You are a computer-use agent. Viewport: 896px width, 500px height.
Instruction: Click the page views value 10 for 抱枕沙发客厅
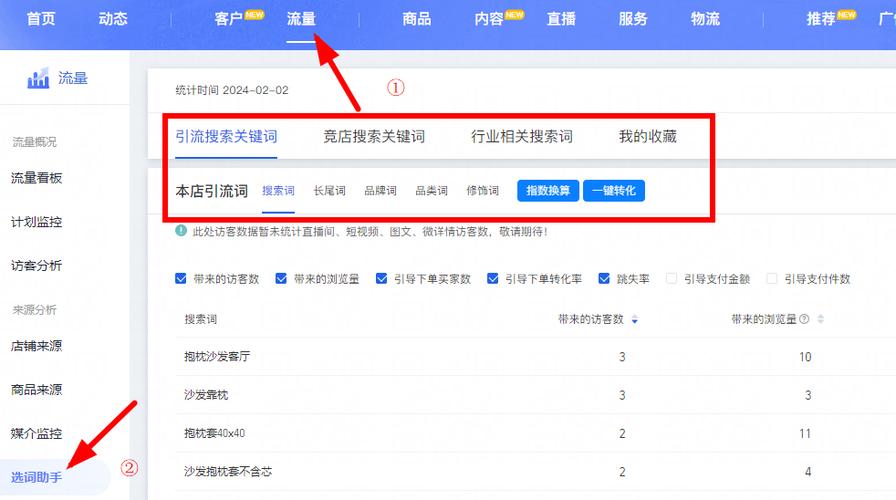[x=805, y=357]
